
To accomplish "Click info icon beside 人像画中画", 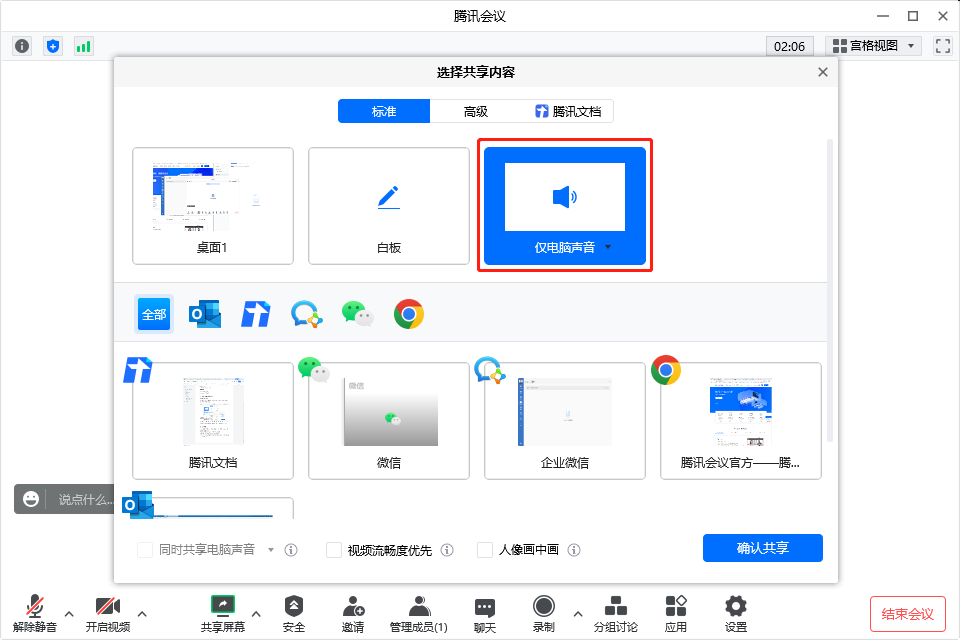I will pos(574,550).
